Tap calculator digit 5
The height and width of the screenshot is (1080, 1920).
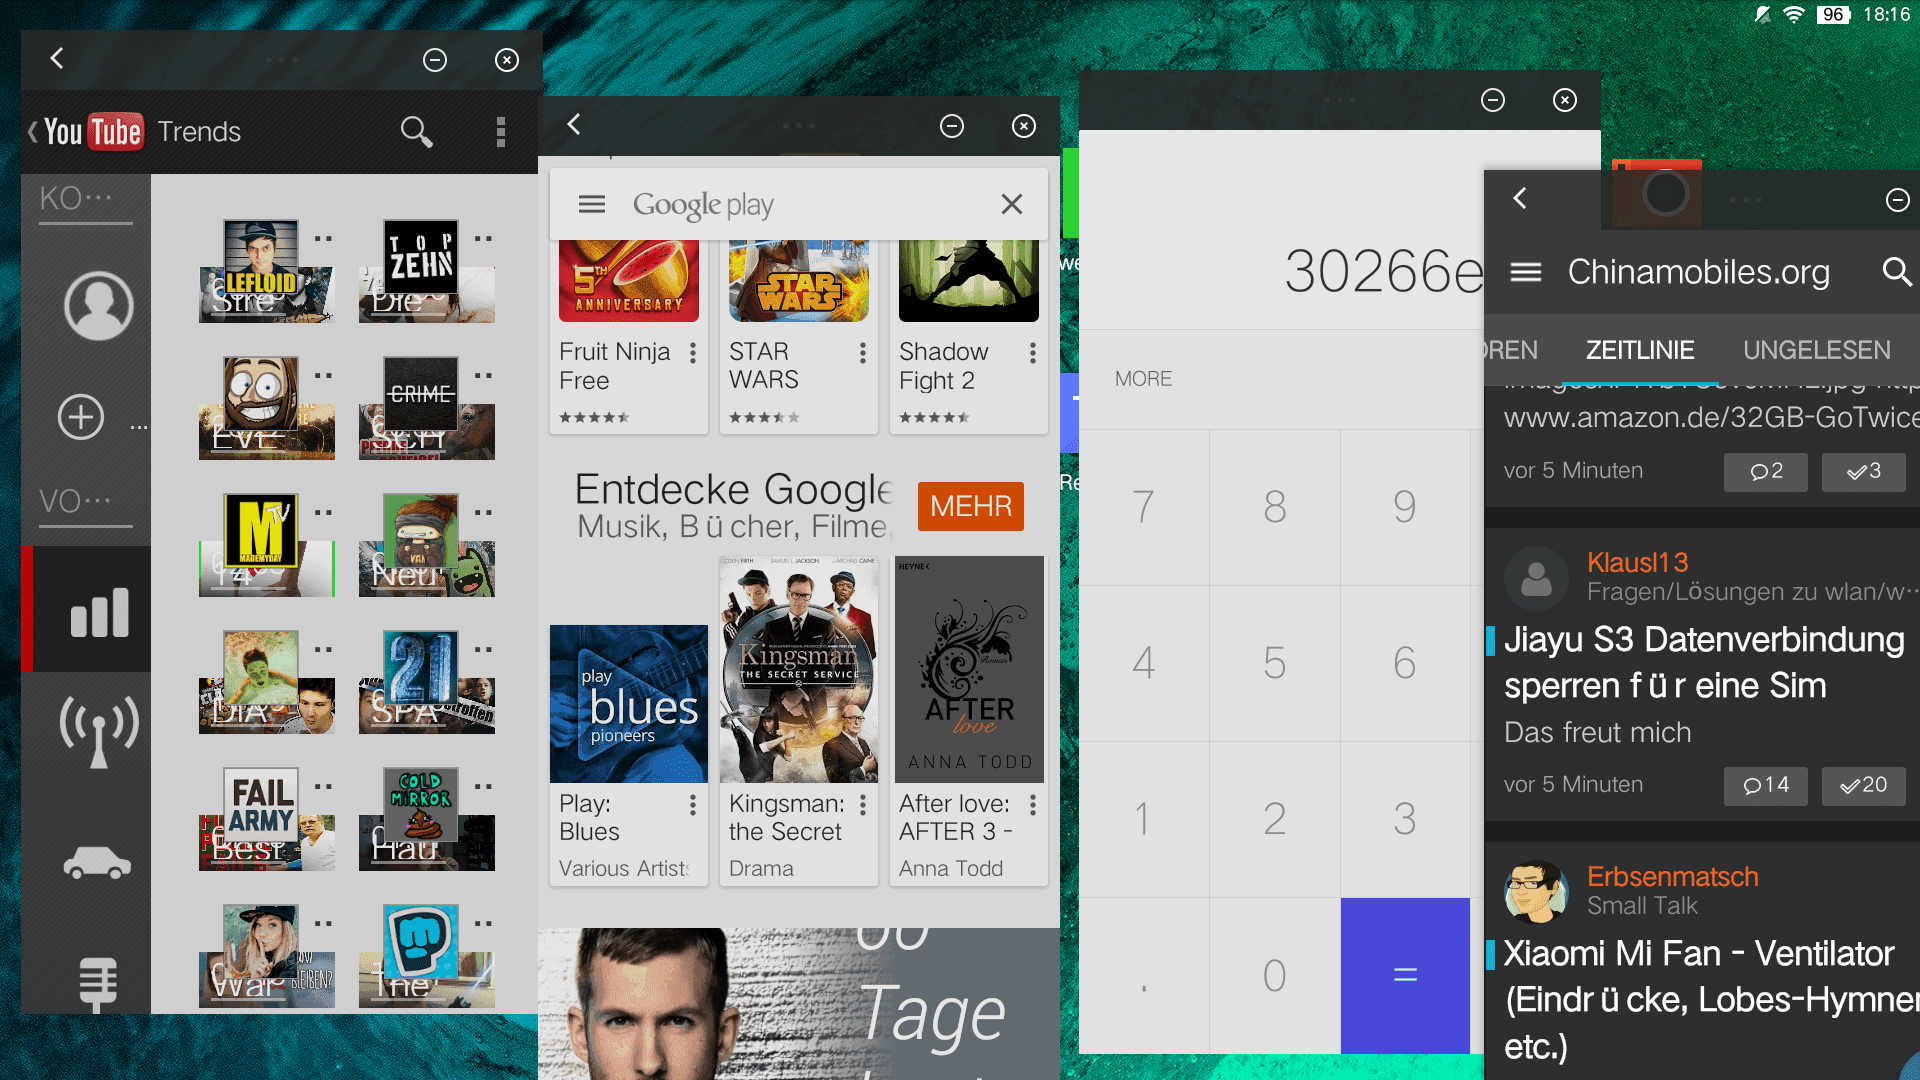pos(1275,663)
